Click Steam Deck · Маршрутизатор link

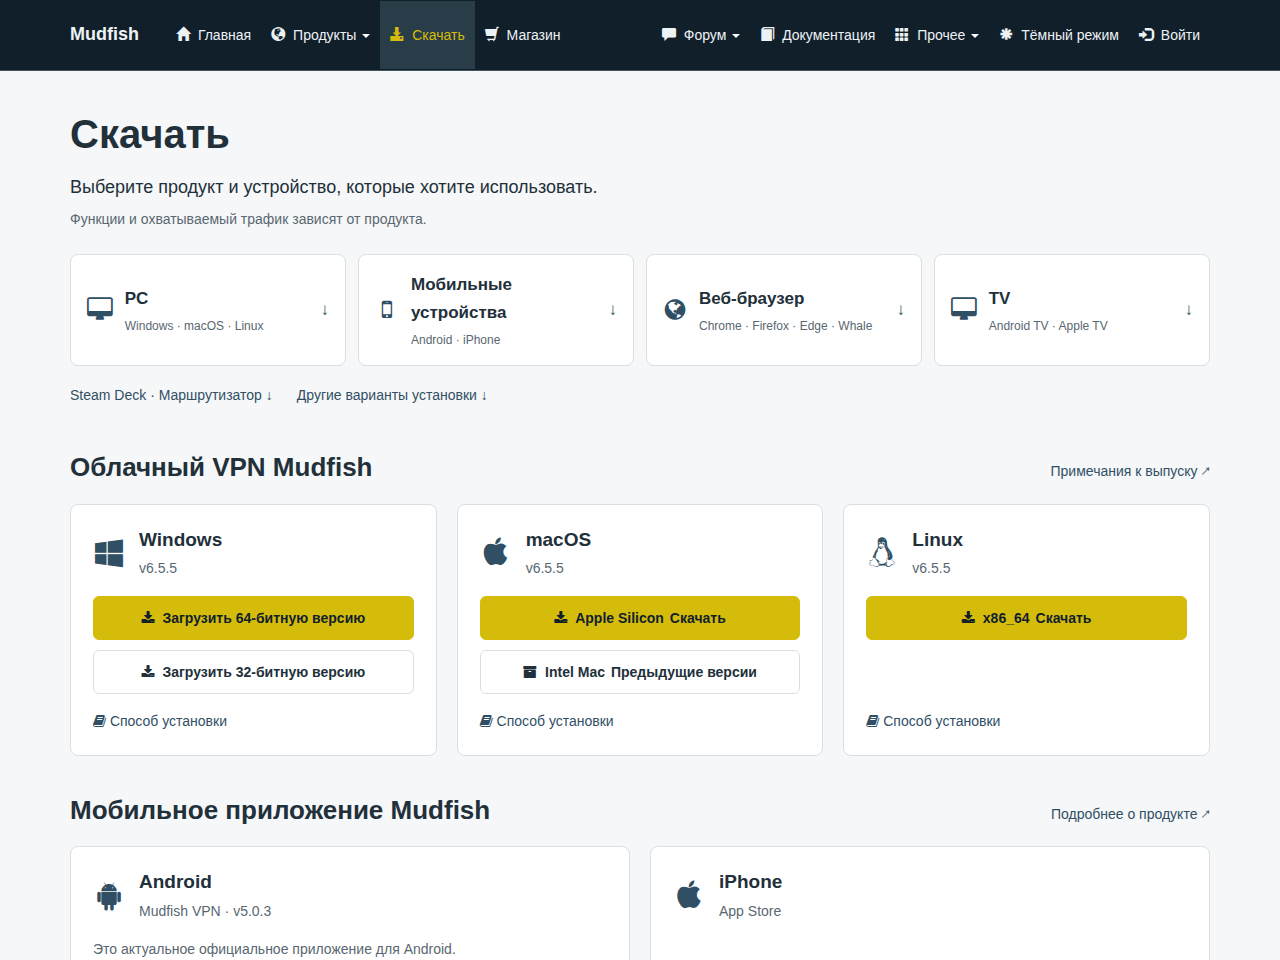(x=171, y=395)
